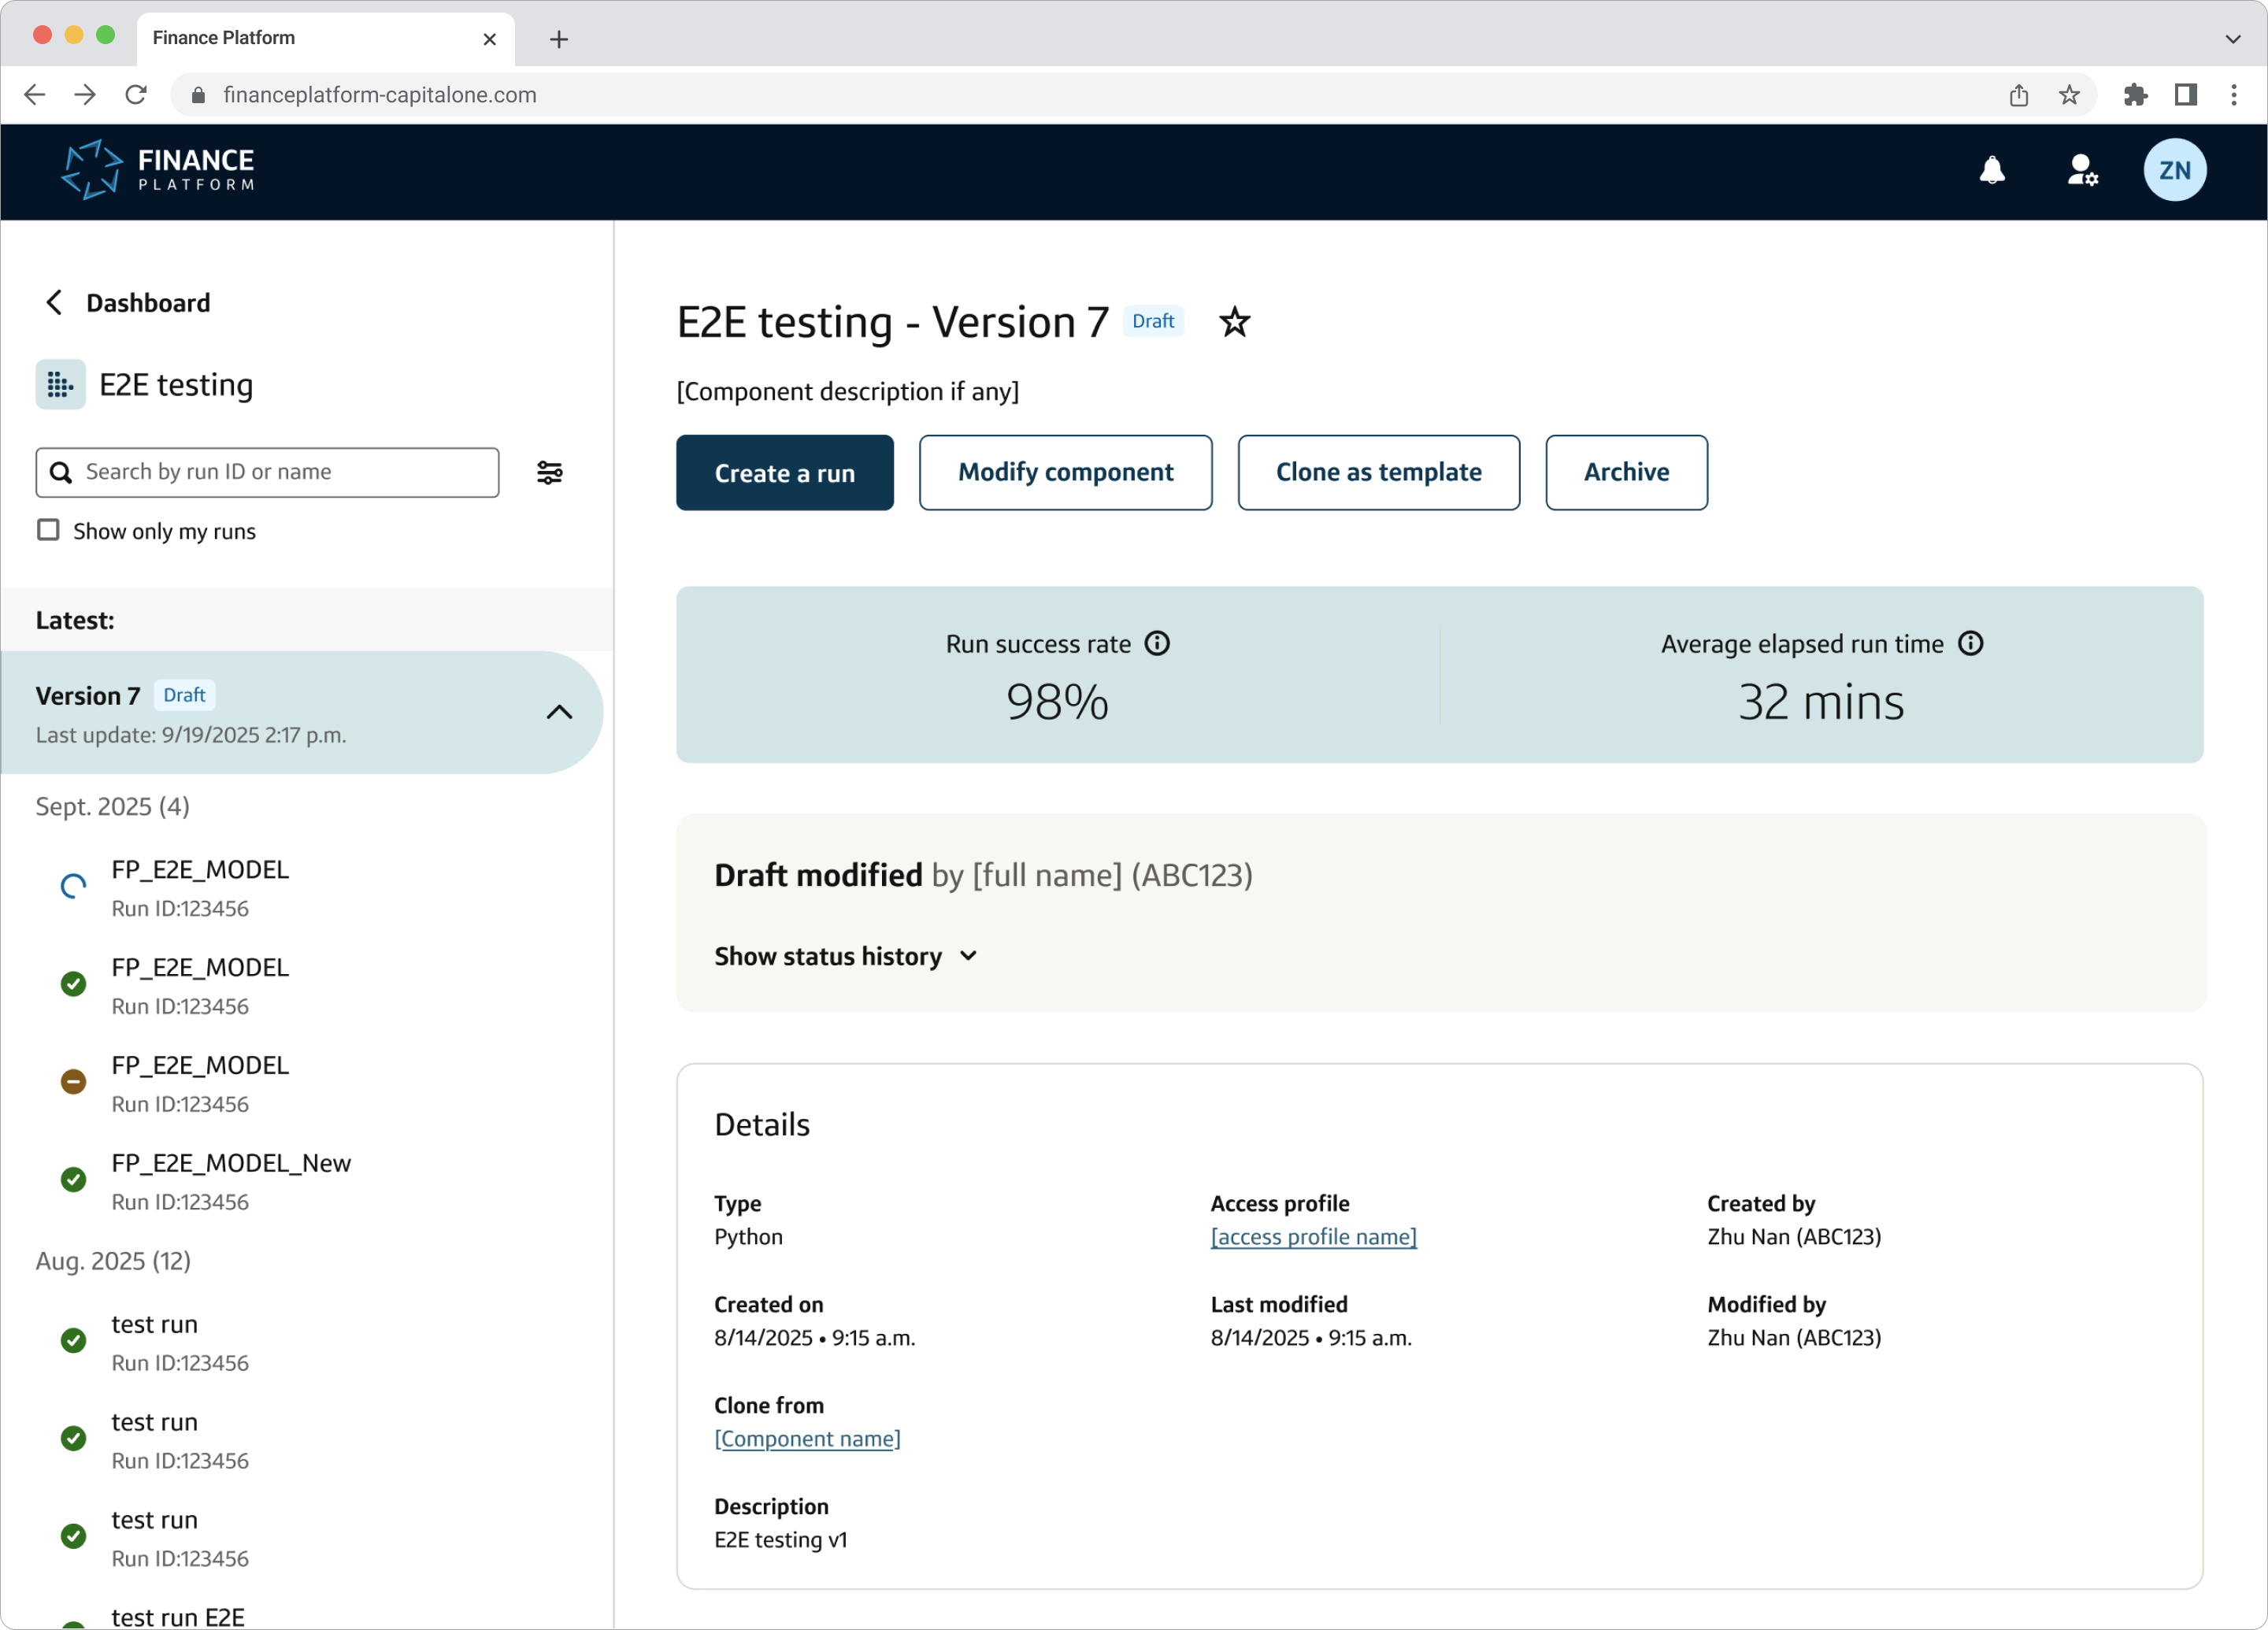Open browser extensions puzzle icon

pos(2135,95)
